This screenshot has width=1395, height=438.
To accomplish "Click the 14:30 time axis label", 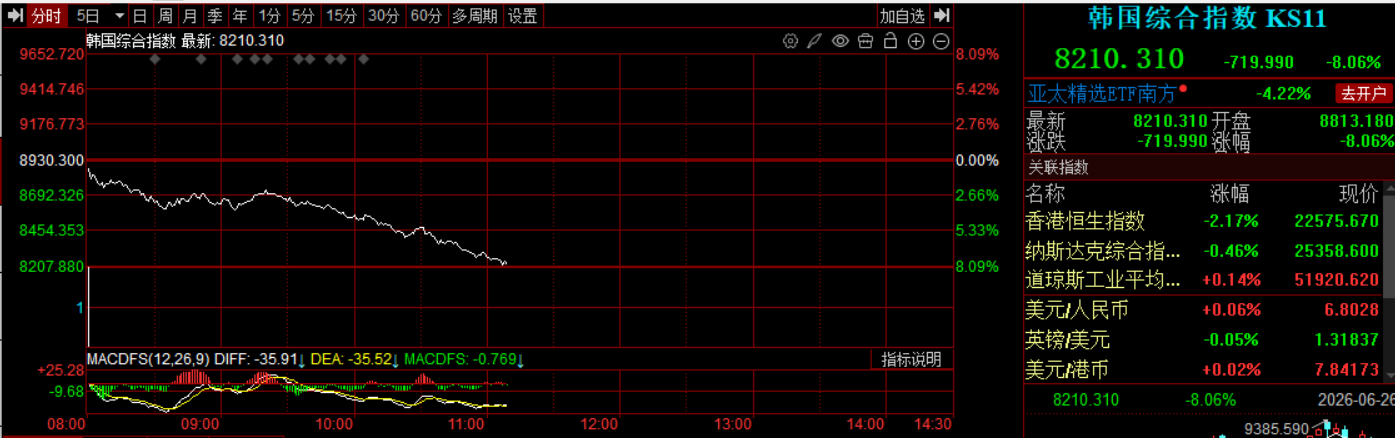I will 933,424.
